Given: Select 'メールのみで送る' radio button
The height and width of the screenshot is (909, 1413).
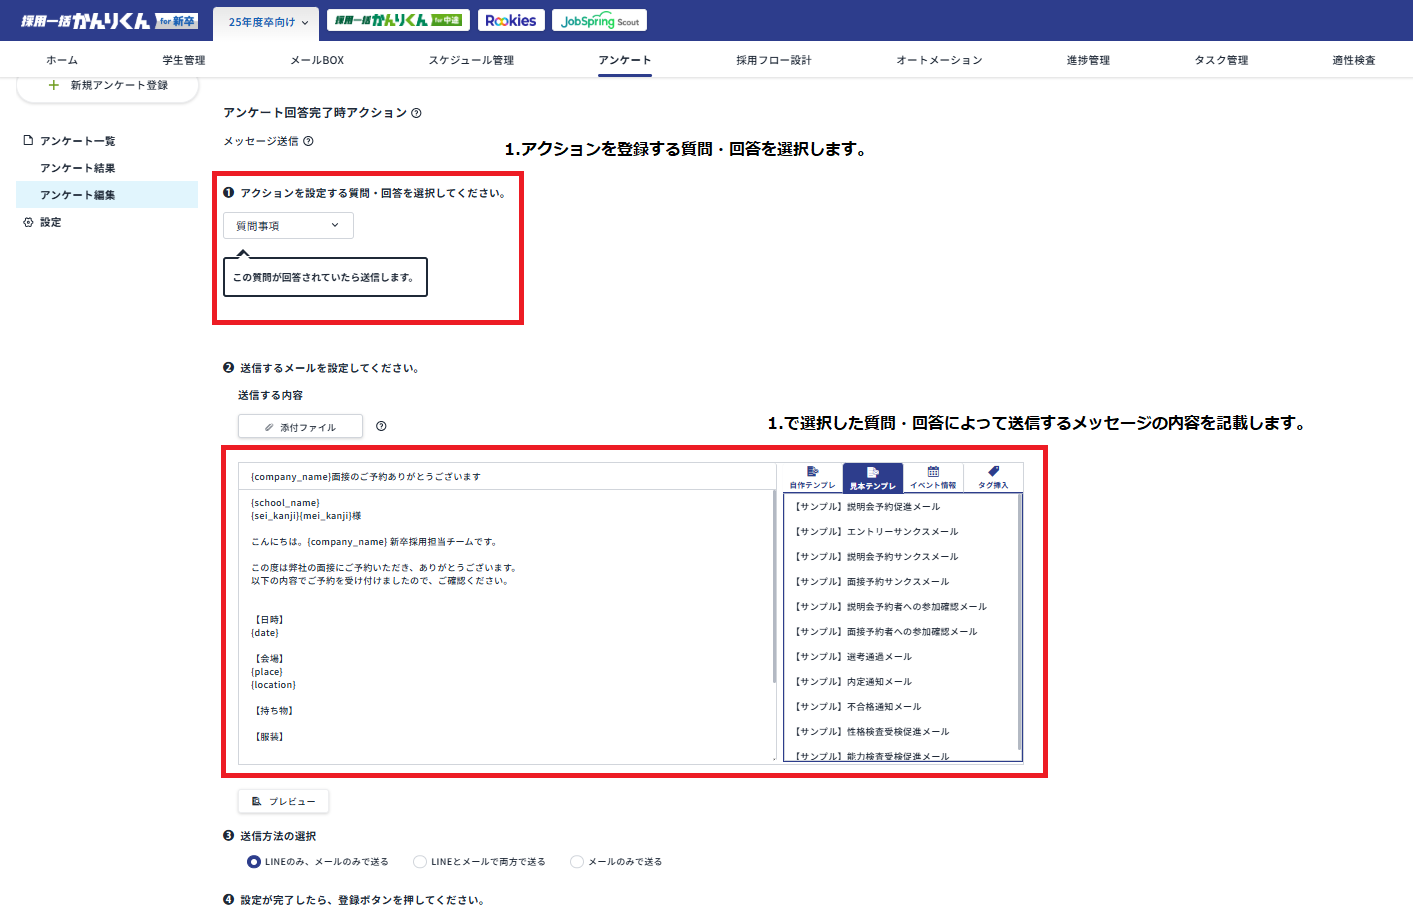Looking at the screenshot, I should (577, 862).
